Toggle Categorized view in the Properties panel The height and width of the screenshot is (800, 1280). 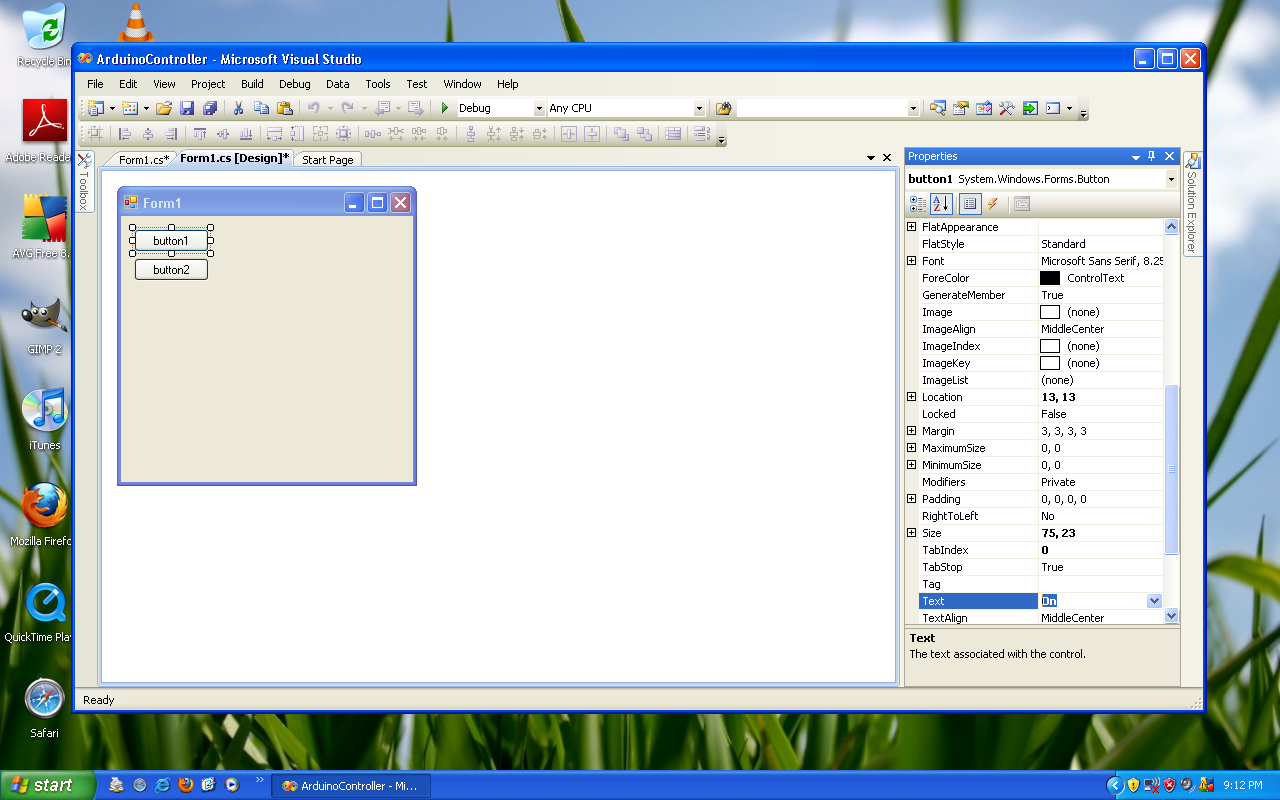pos(918,204)
